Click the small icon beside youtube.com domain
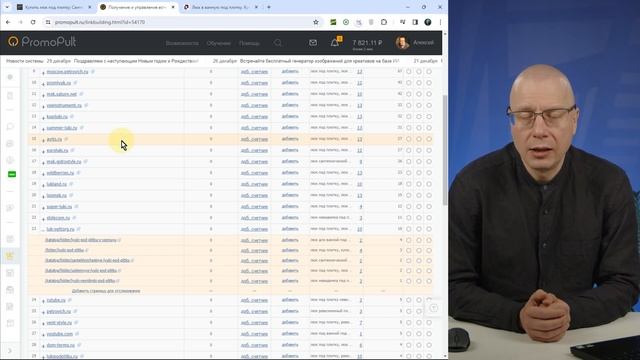This screenshot has width=640, height=360. coord(77,334)
